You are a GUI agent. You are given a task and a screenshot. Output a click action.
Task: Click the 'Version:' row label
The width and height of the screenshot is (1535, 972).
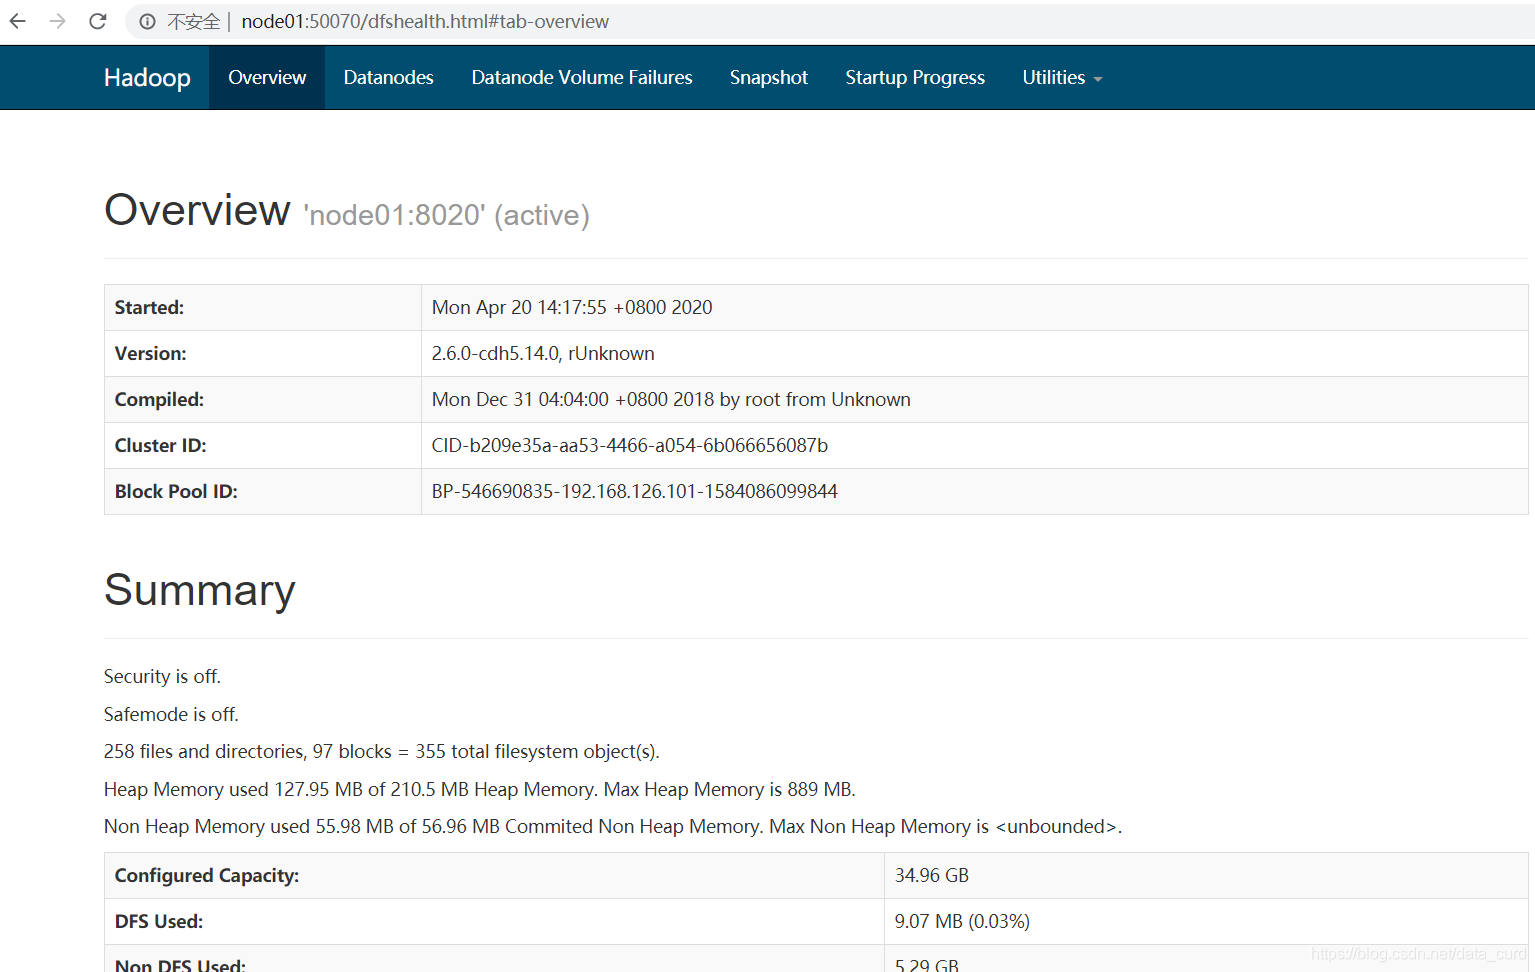point(150,354)
